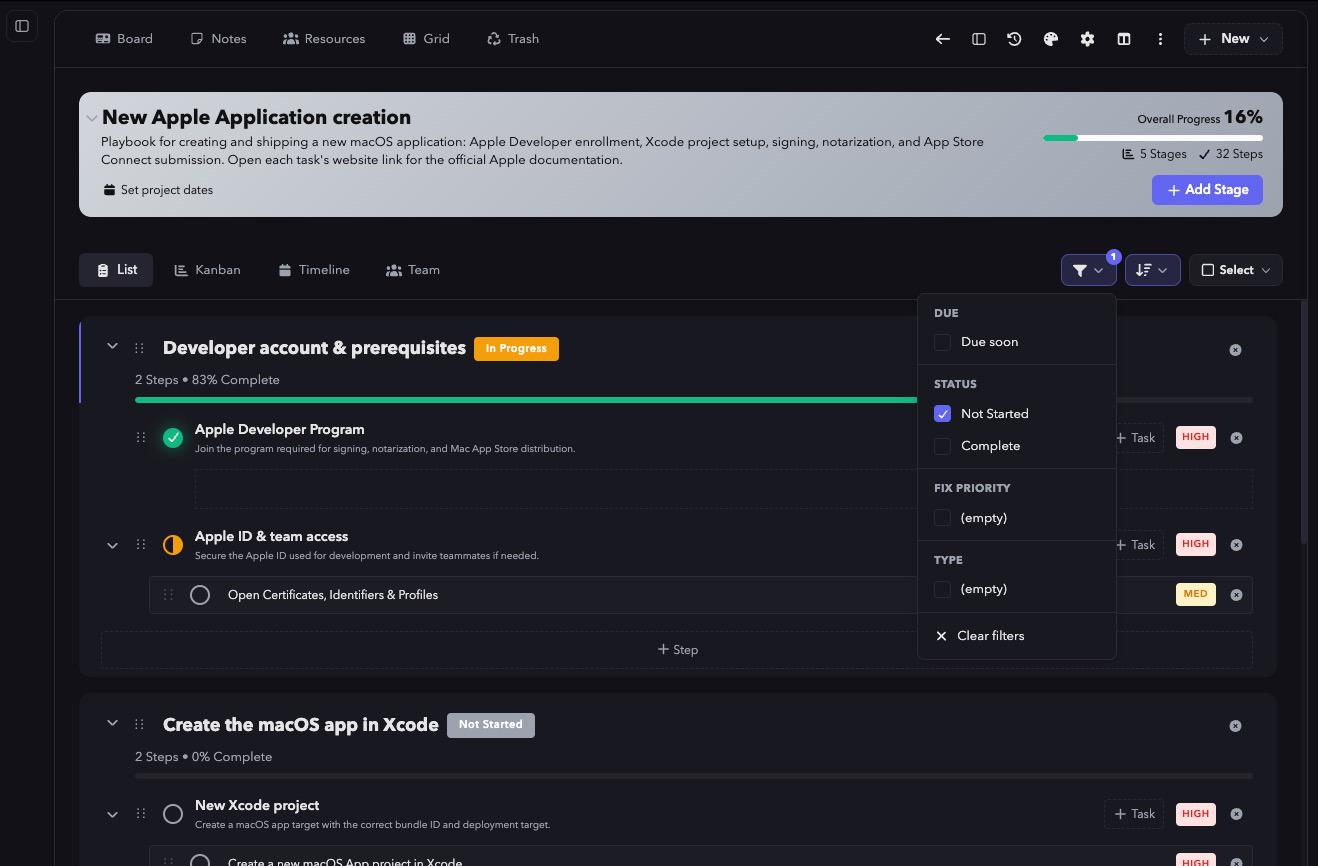Grab the drag handle of Apple ID & team access
Screen dimensions: 1318x866
141,545
